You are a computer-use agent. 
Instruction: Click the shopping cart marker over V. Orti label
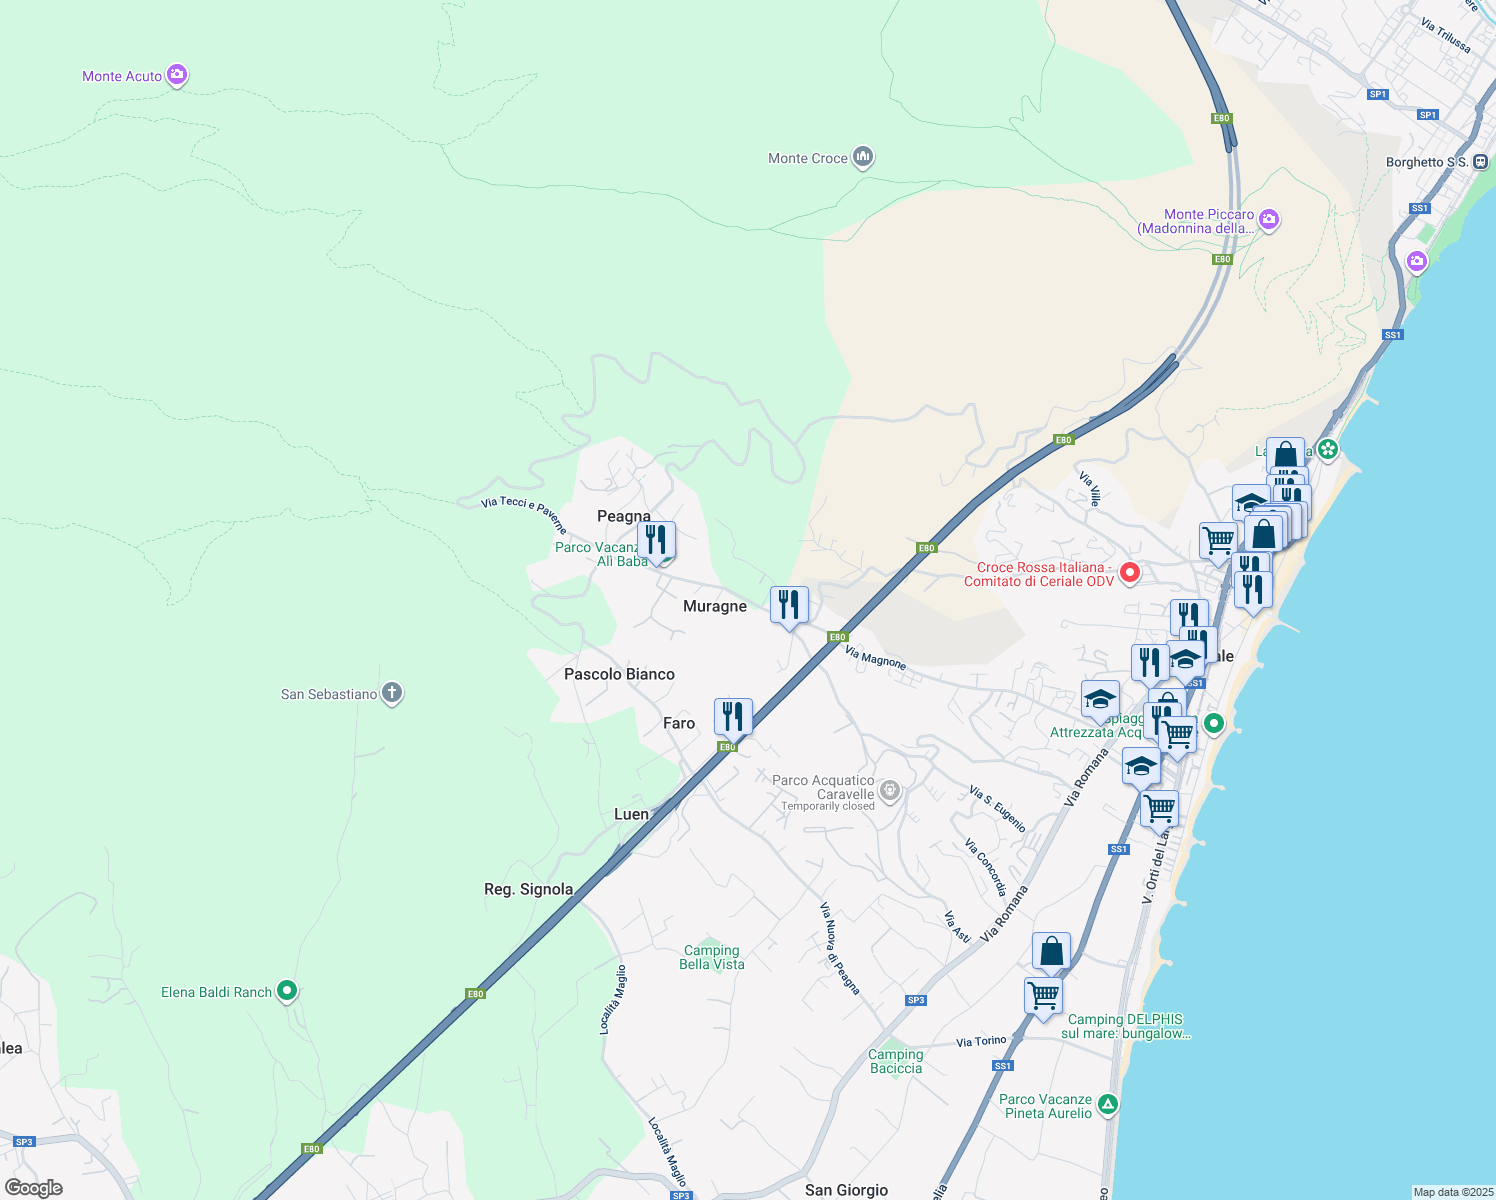[x=1159, y=810]
